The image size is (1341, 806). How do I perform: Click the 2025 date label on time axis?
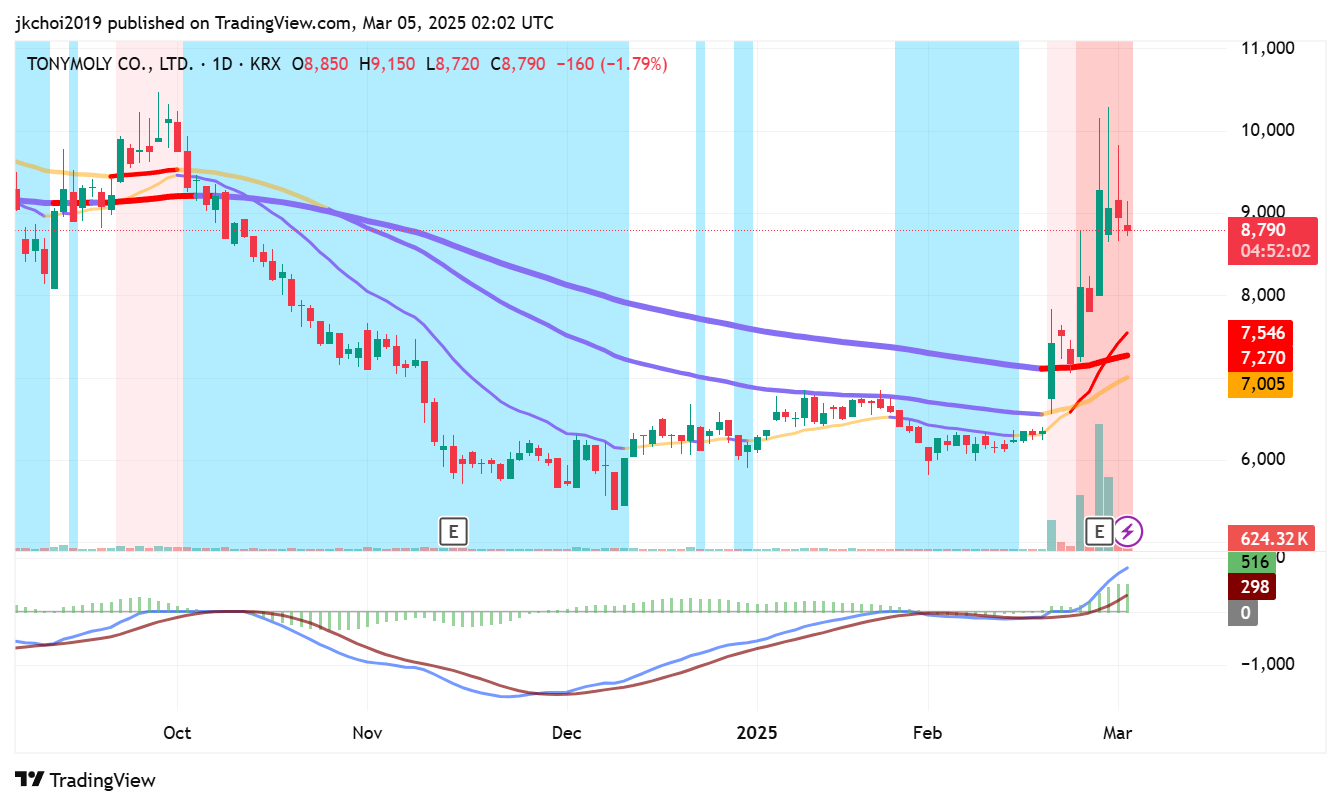(x=756, y=732)
